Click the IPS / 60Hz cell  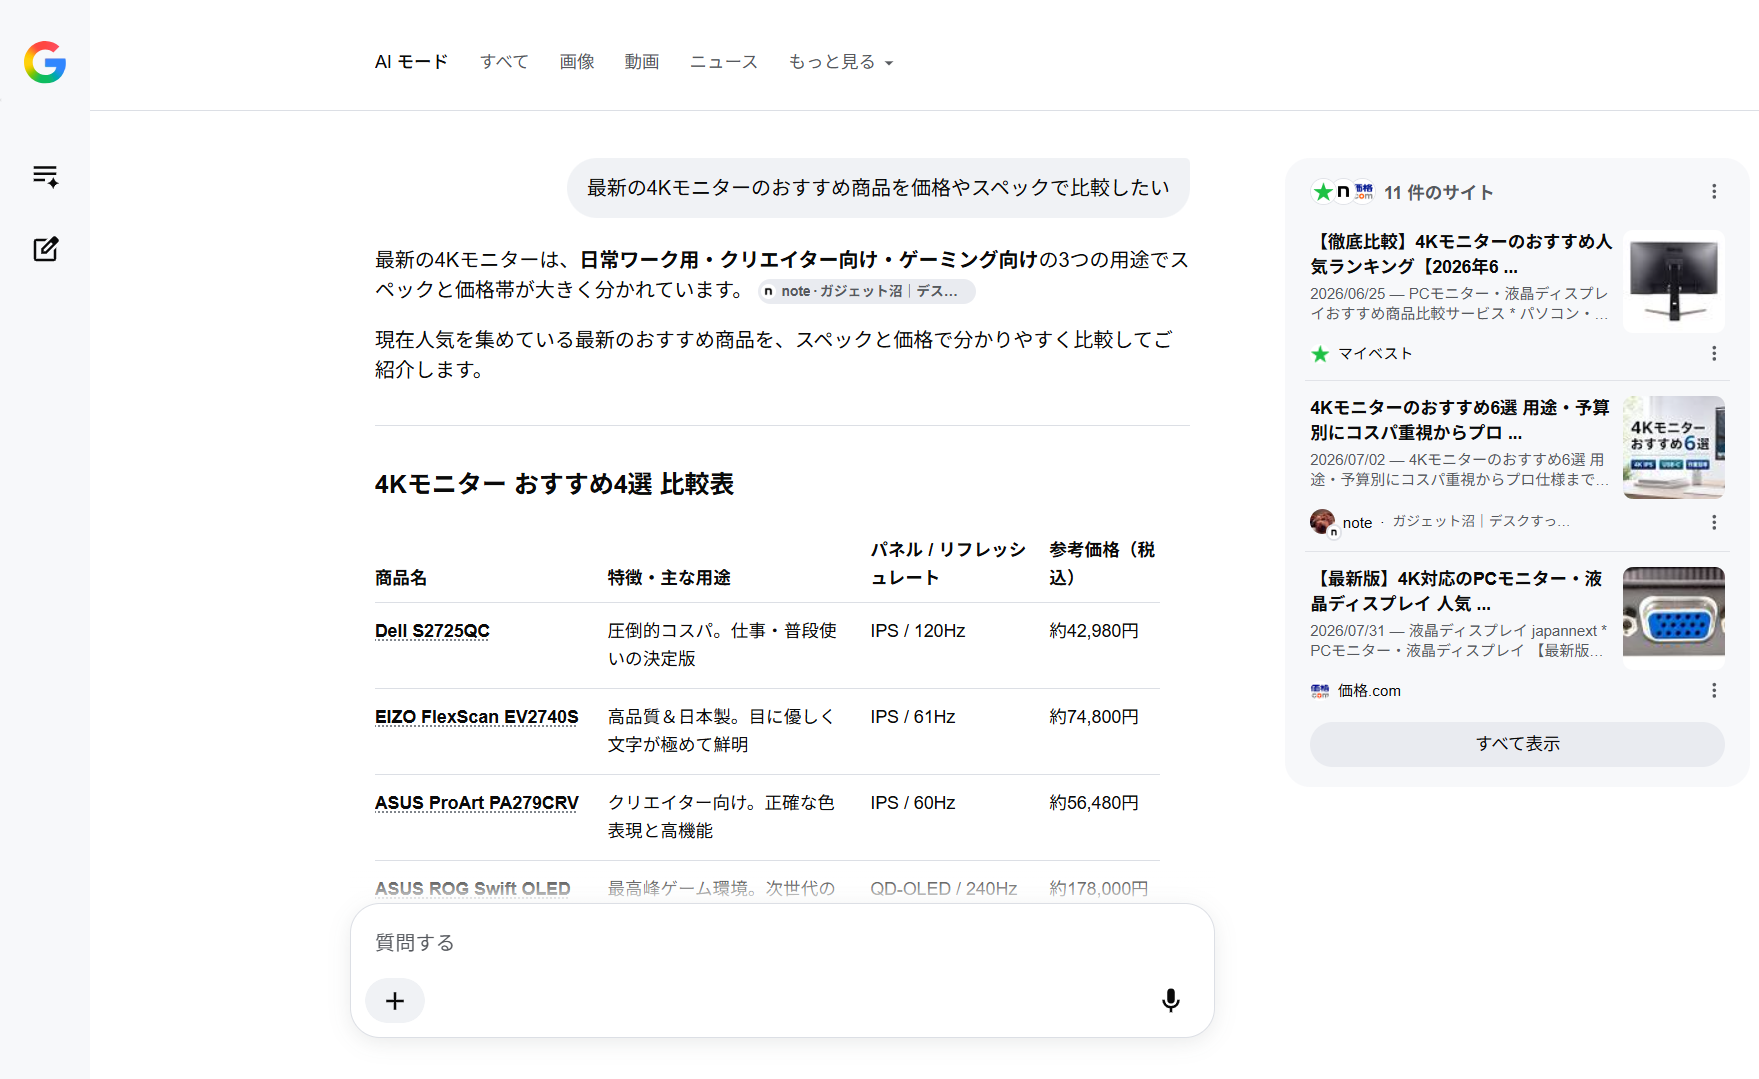click(x=913, y=803)
